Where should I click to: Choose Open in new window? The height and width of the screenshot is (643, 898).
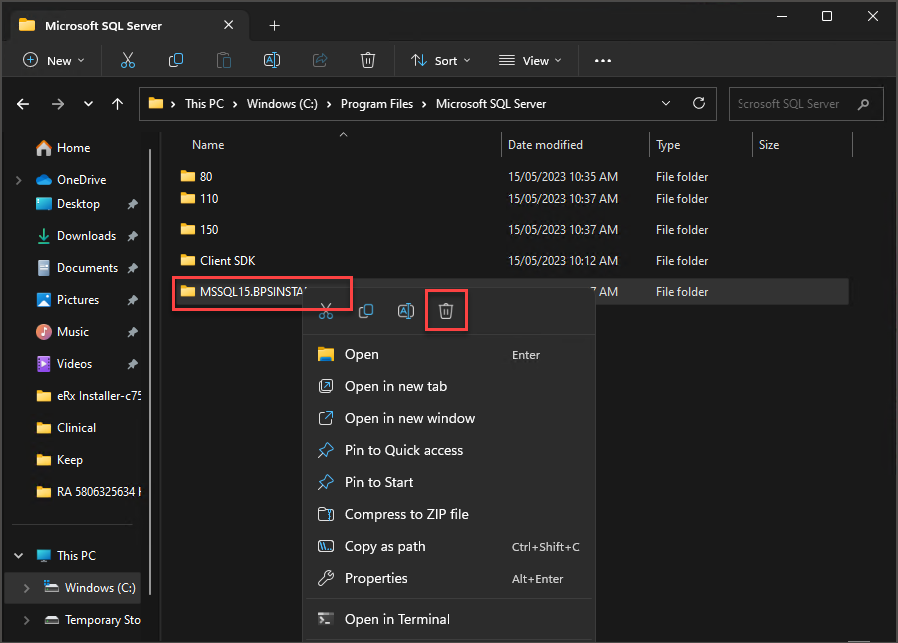449,419
